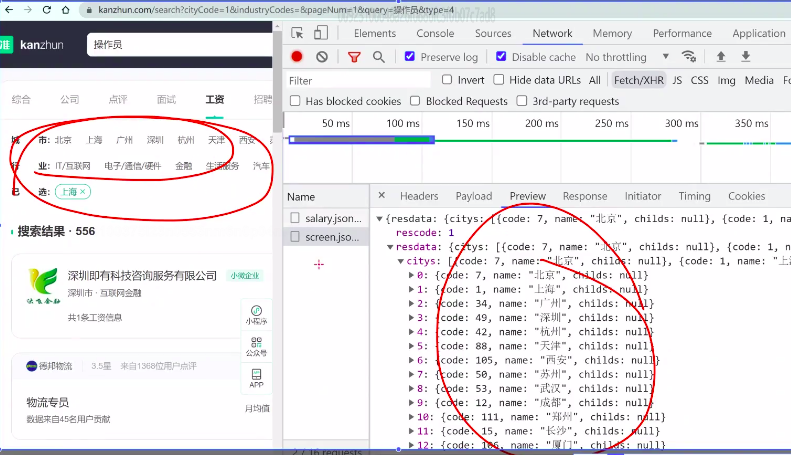The height and width of the screenshot is (455, 791).
Task: Check the screen.json request checkbox
Action: (x=295, y=237)
